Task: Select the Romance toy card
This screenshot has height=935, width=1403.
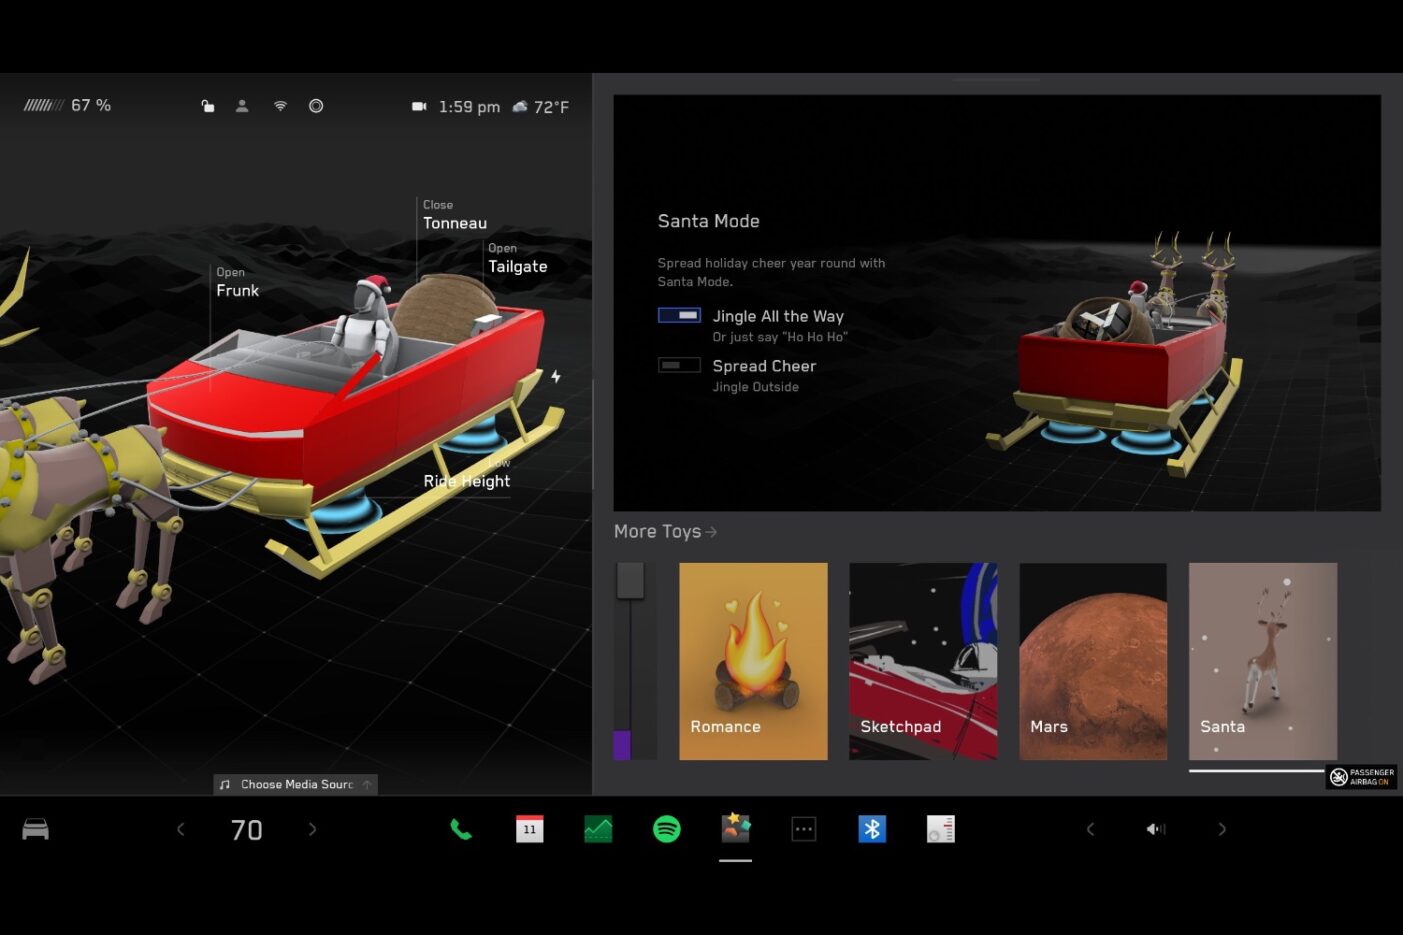Action: [753, 661]
